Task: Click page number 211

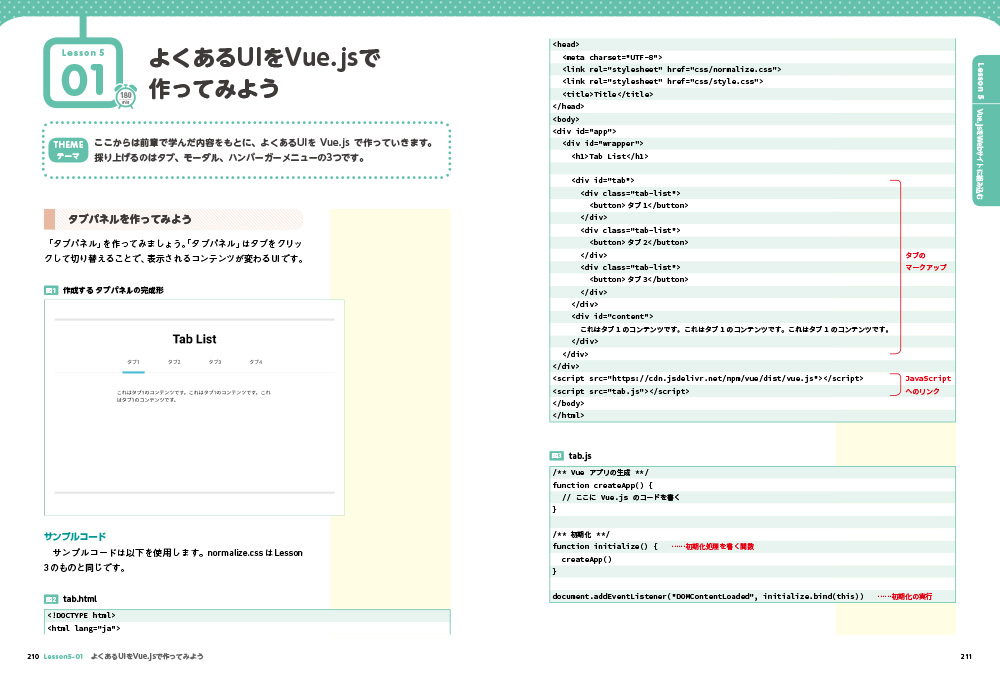Action: point(966,656)
